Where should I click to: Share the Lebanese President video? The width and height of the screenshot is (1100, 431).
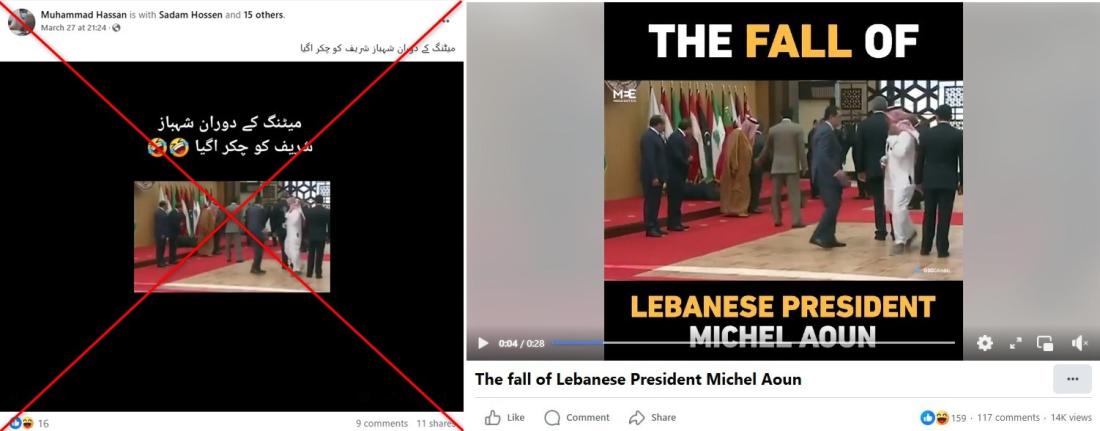point(652,418)
